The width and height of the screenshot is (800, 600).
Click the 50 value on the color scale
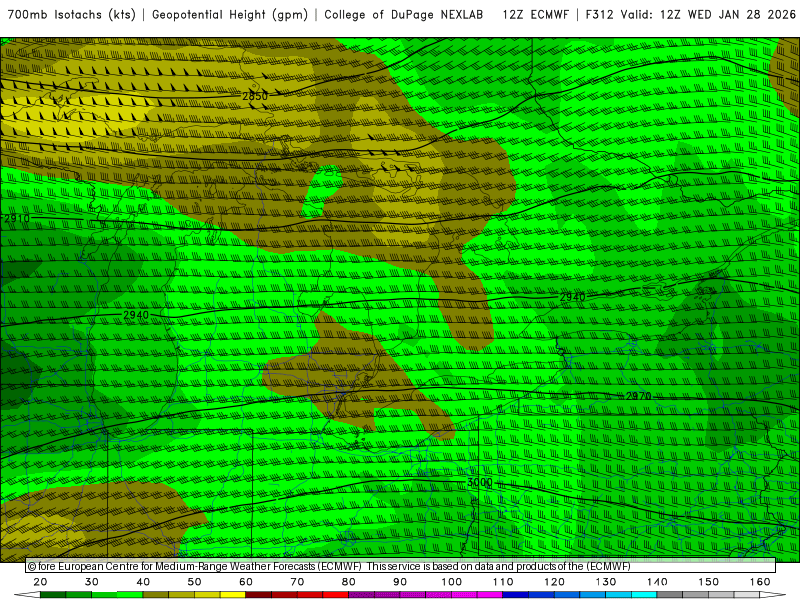[x=194, y=582]
